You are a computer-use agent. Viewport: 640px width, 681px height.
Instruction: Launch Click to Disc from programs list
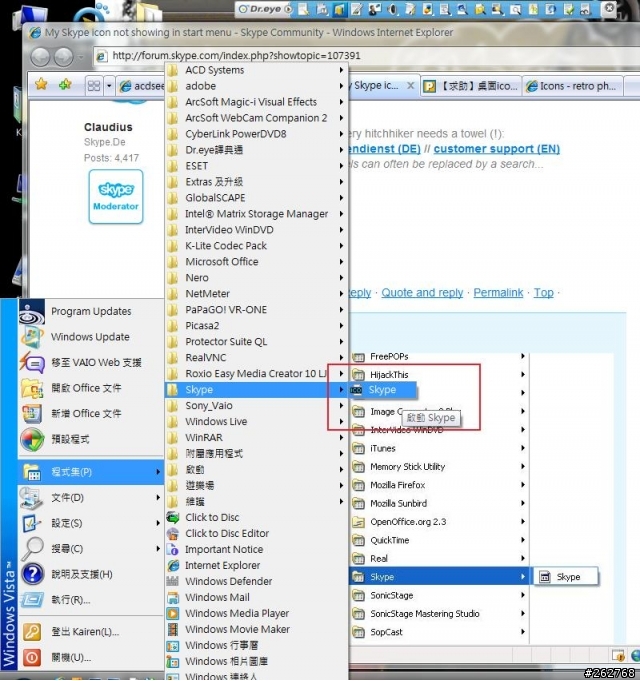pyautogui.click(x=256, y=518)
